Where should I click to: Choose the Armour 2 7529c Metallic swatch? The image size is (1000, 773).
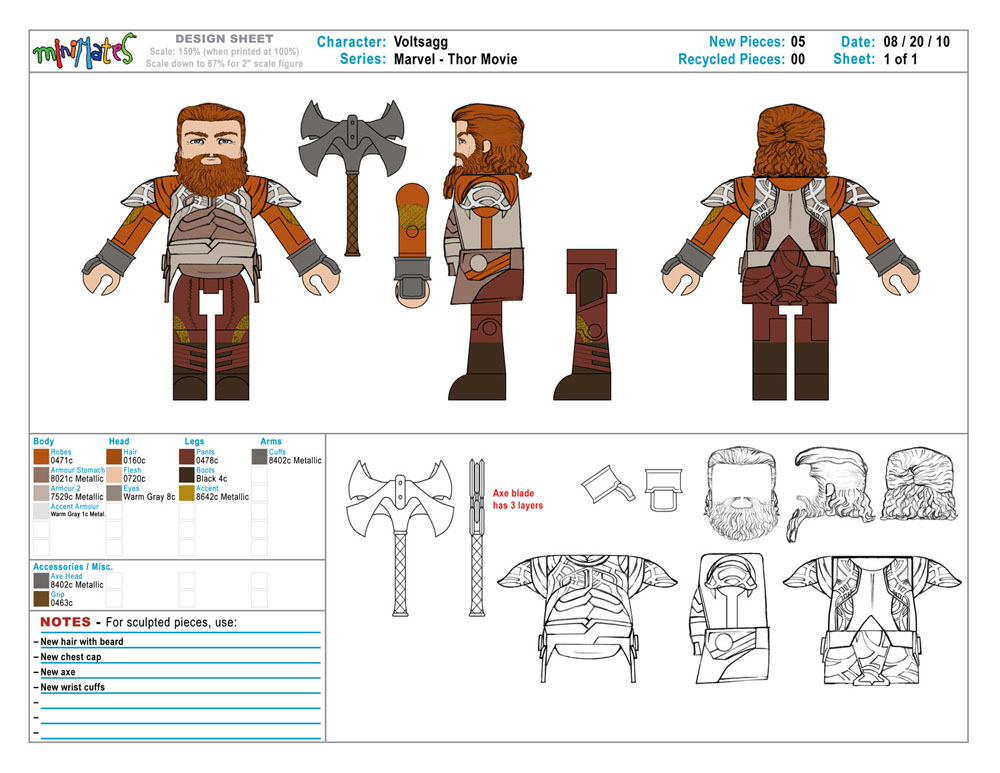[41, 493]
